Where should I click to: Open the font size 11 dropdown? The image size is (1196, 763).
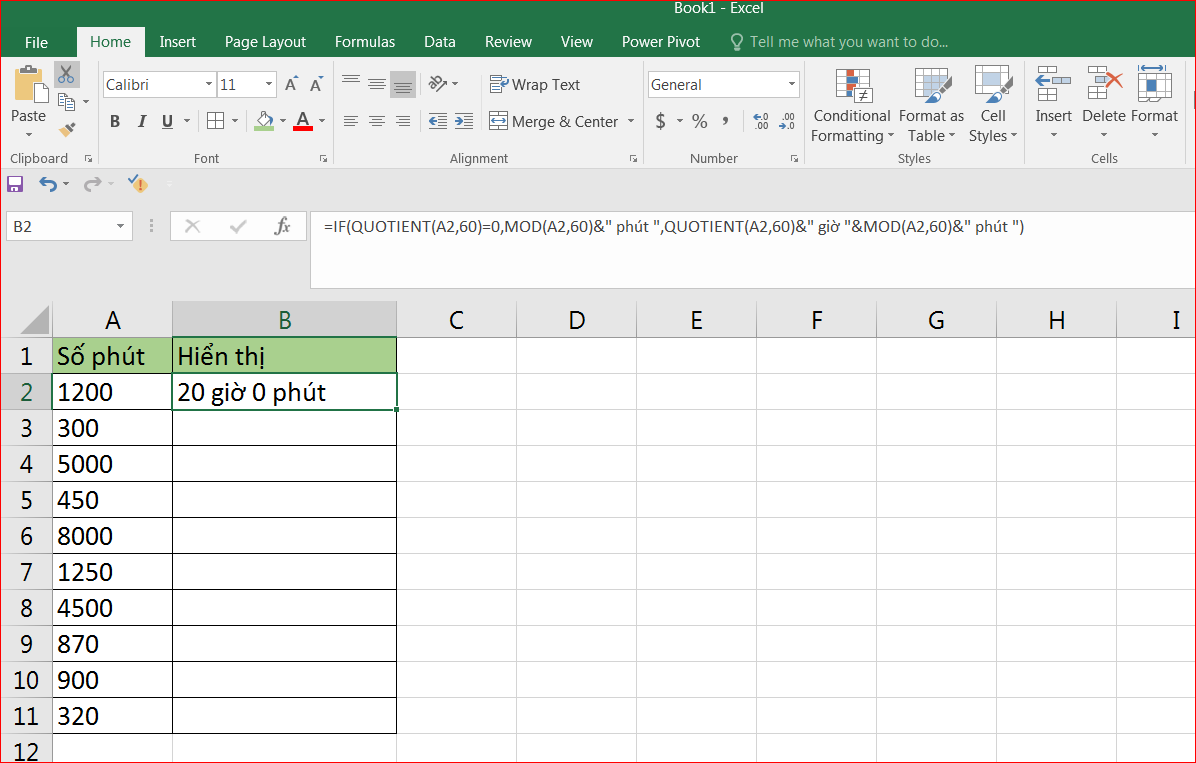[x=268, y=84]
